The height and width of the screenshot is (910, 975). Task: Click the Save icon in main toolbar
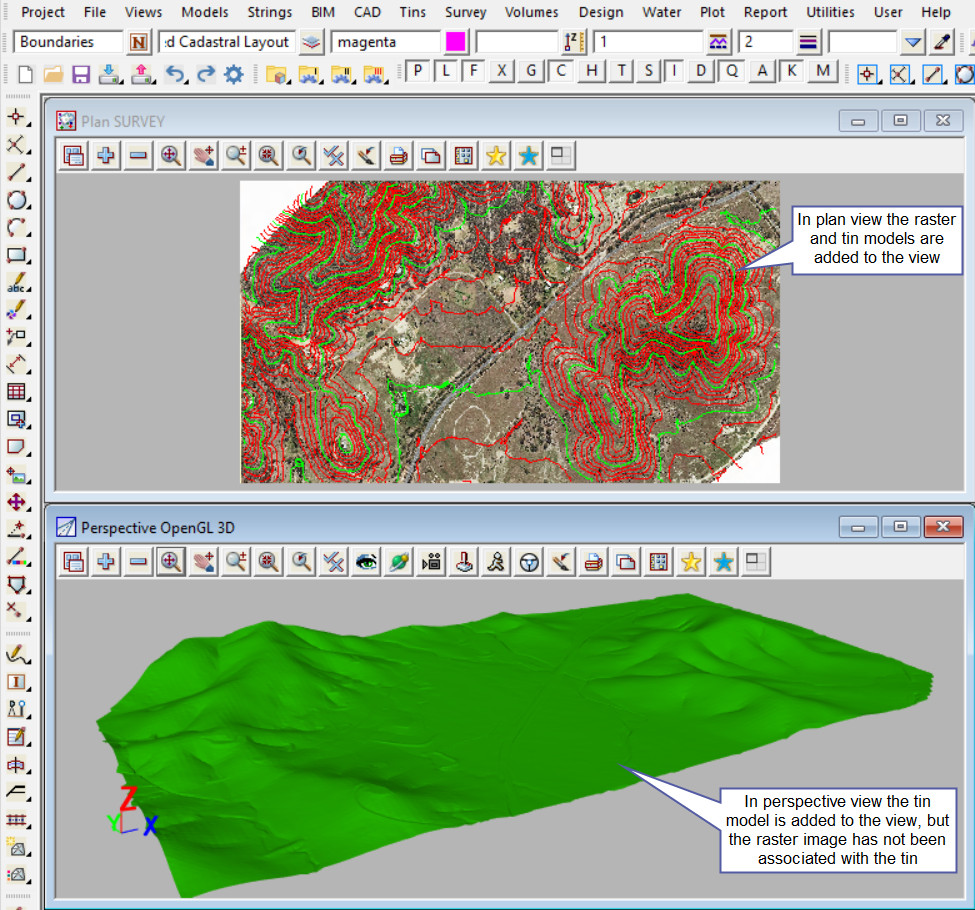coord(81,74)
